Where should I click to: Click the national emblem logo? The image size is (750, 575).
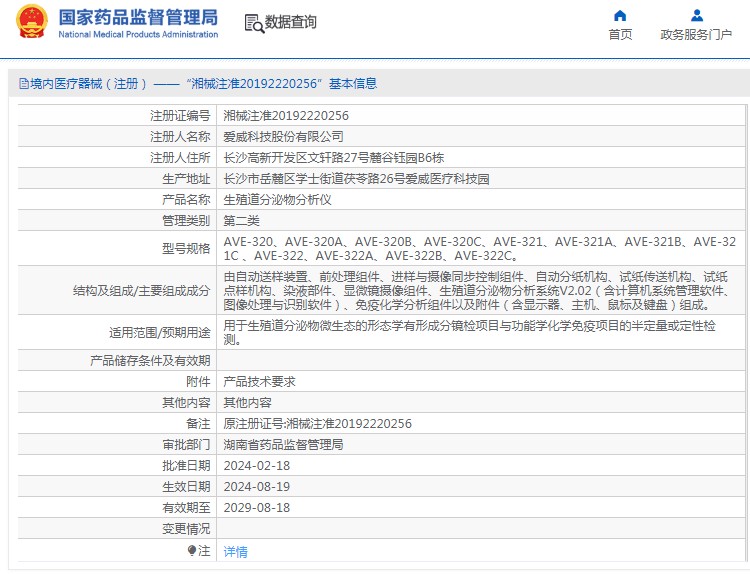30,22
